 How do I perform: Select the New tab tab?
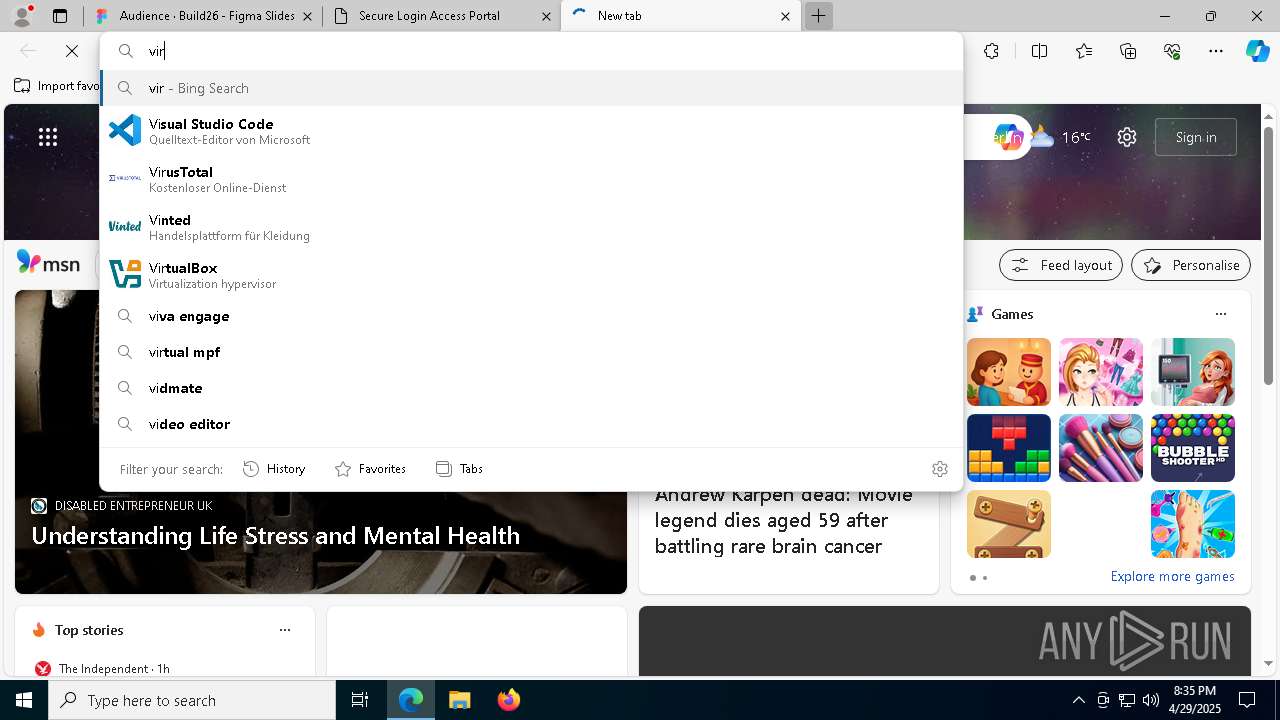click(x=680, y=16)
